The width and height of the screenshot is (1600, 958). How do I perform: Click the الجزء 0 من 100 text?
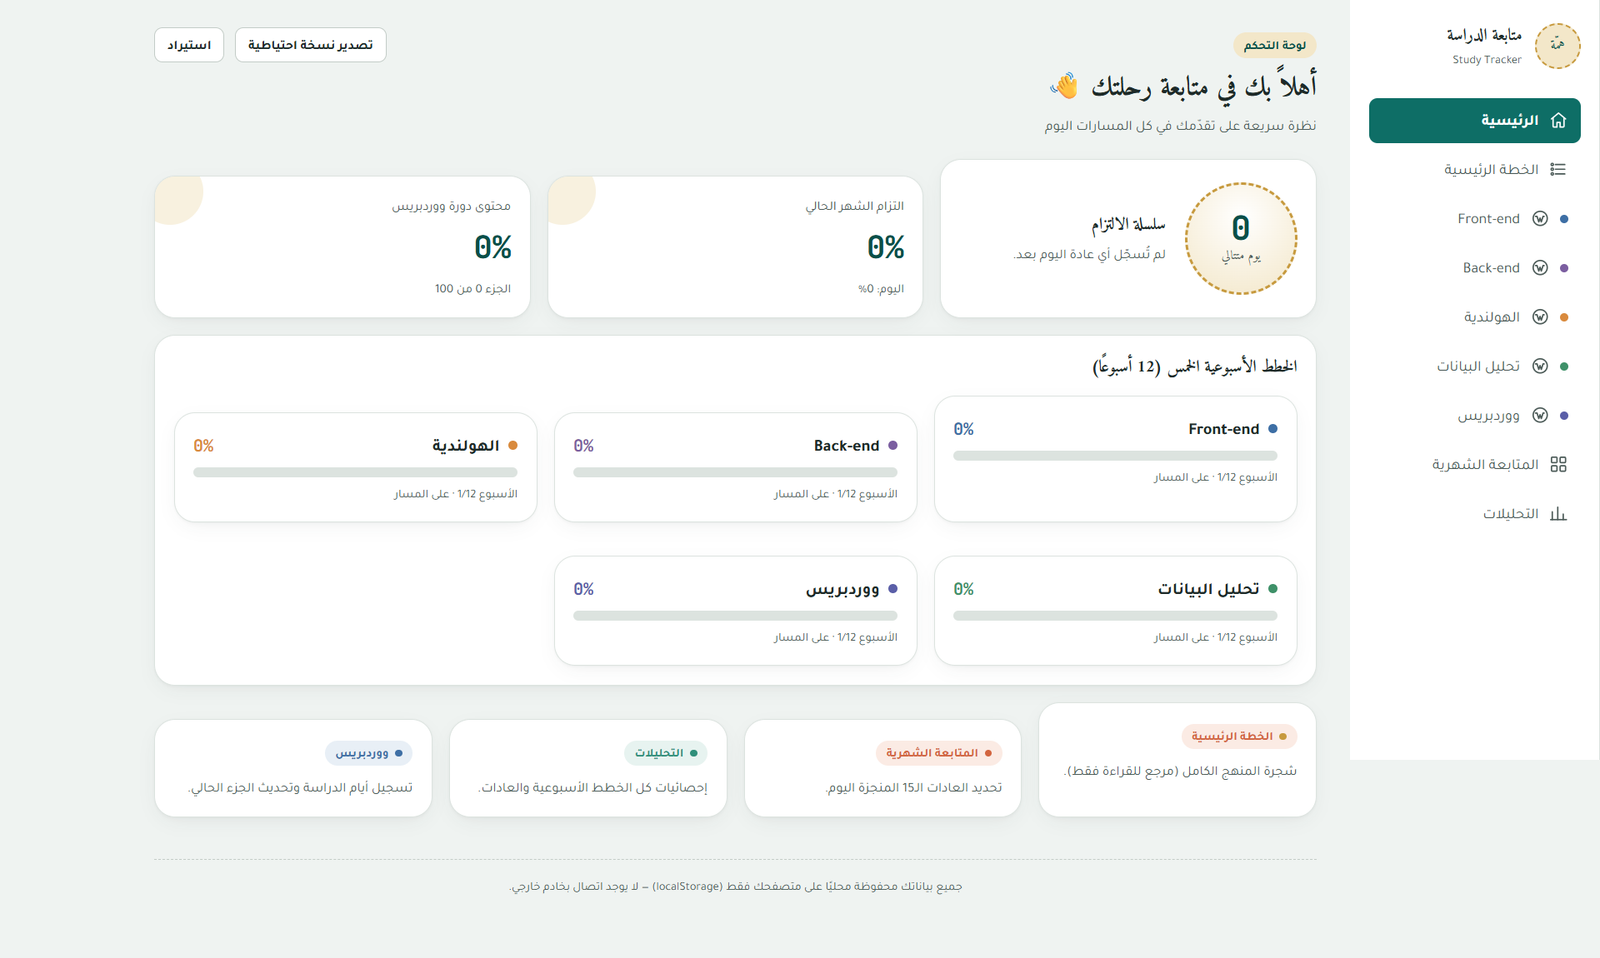click(x=472, y=289)
